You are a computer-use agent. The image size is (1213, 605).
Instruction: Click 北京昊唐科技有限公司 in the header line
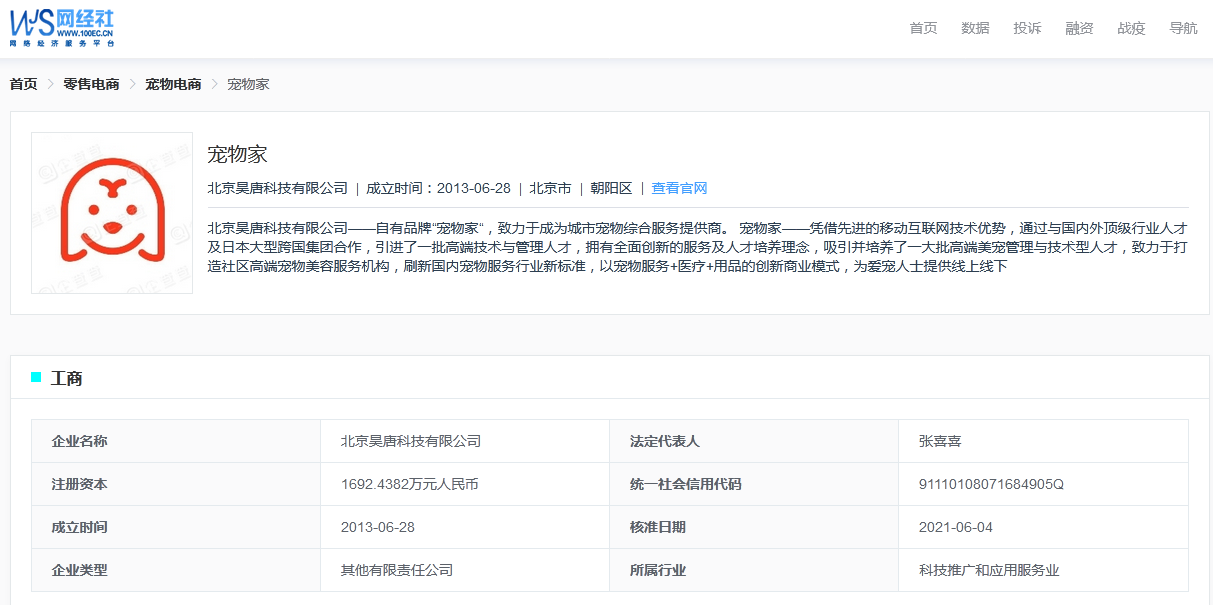(x=277, y=188)
